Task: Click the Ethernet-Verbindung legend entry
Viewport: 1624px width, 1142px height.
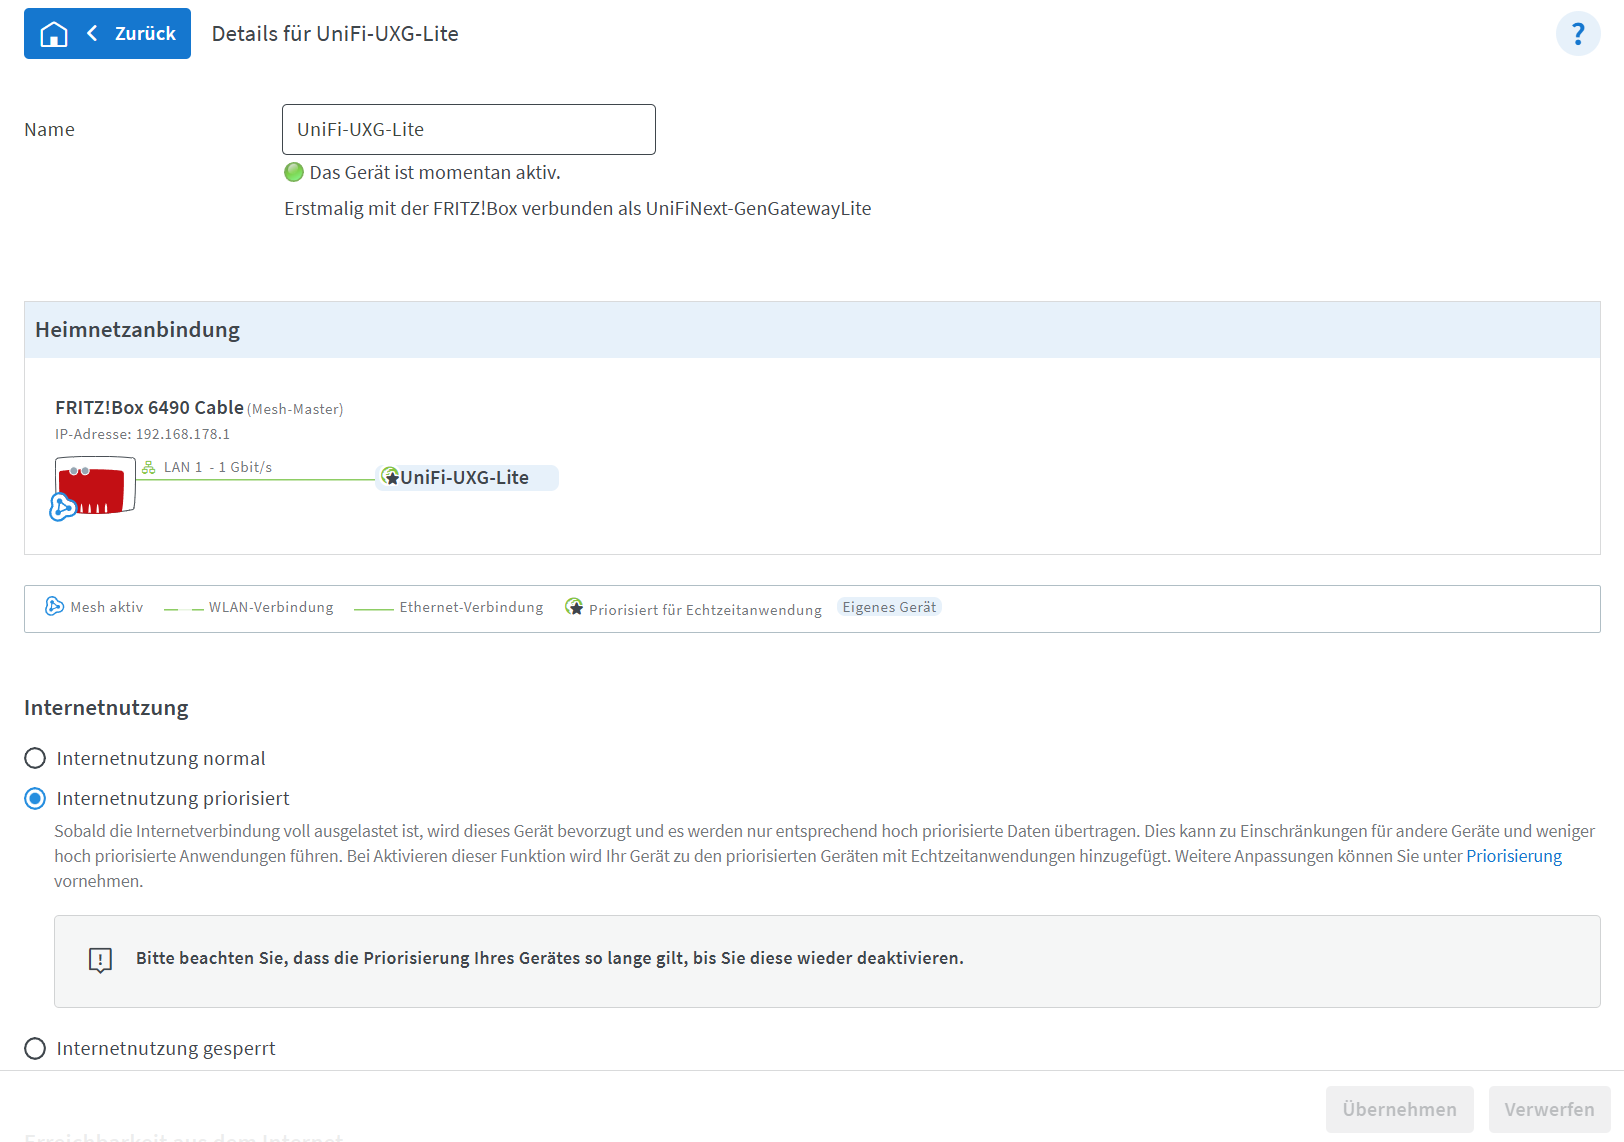Action: [449, 607]
